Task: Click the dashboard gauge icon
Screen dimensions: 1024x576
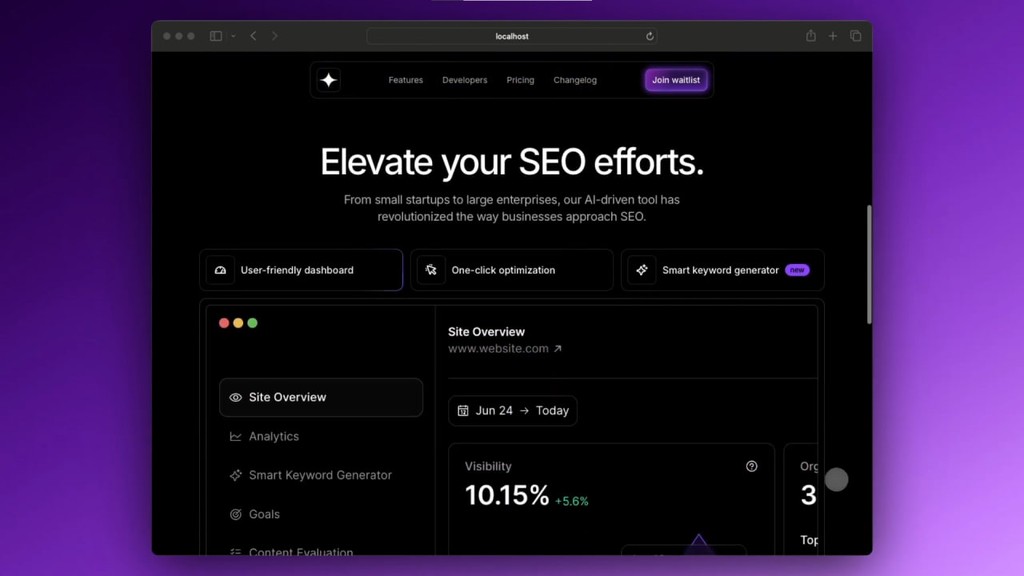Action: point(220,270)
